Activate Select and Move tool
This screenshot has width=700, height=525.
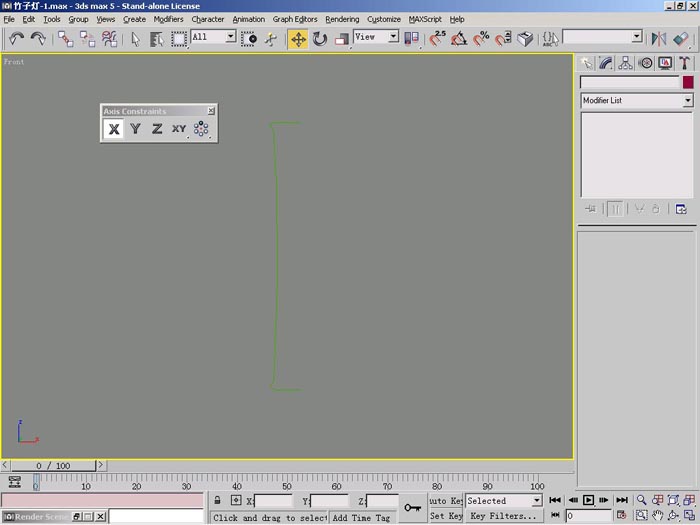(298, 39)
